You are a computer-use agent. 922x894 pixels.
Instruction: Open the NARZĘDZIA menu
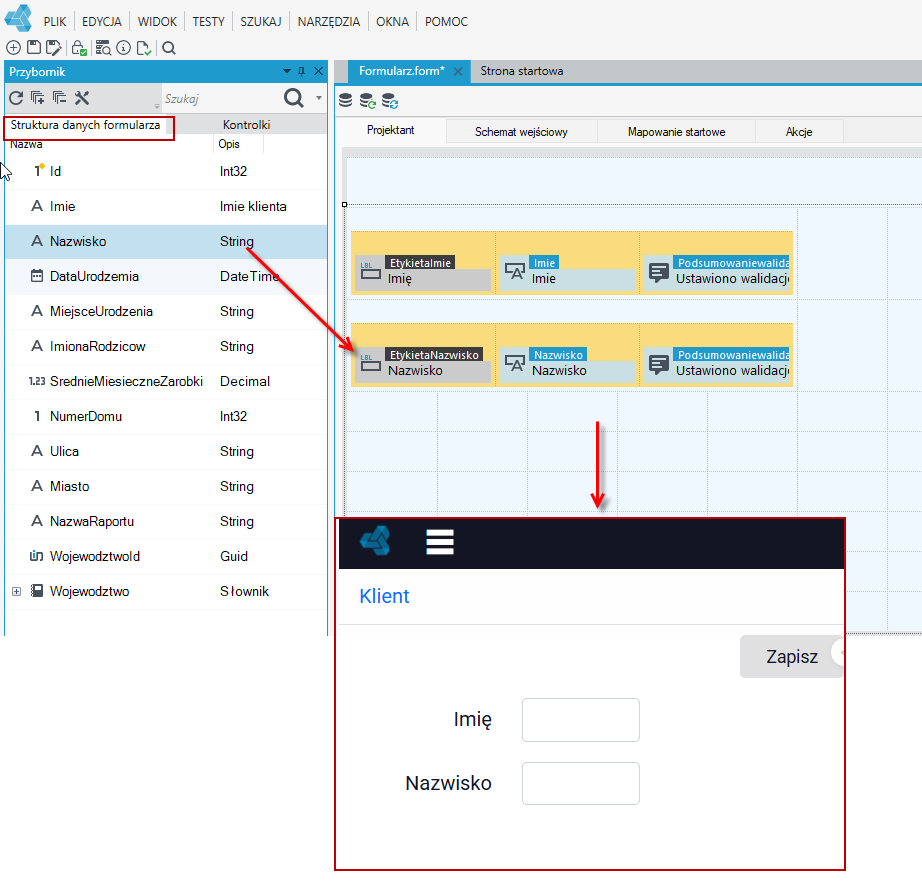[329, 22]
